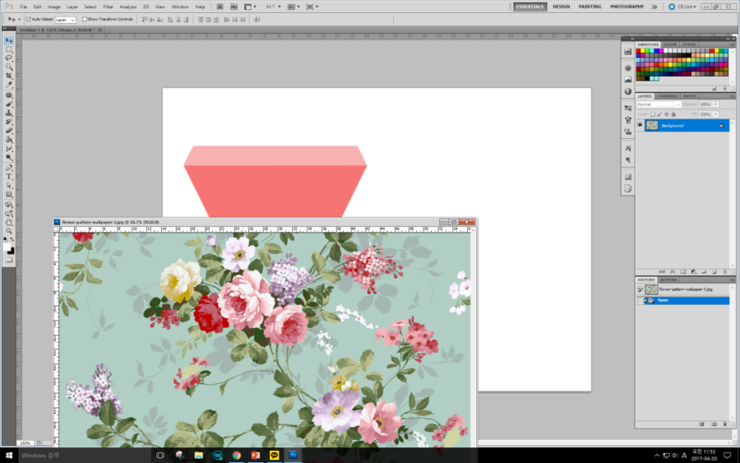Select the Rectangular Marquee tool

coord(9,49)
